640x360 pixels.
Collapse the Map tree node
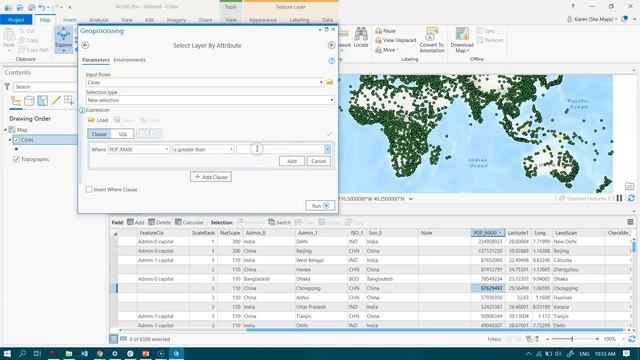coord(6,130)
